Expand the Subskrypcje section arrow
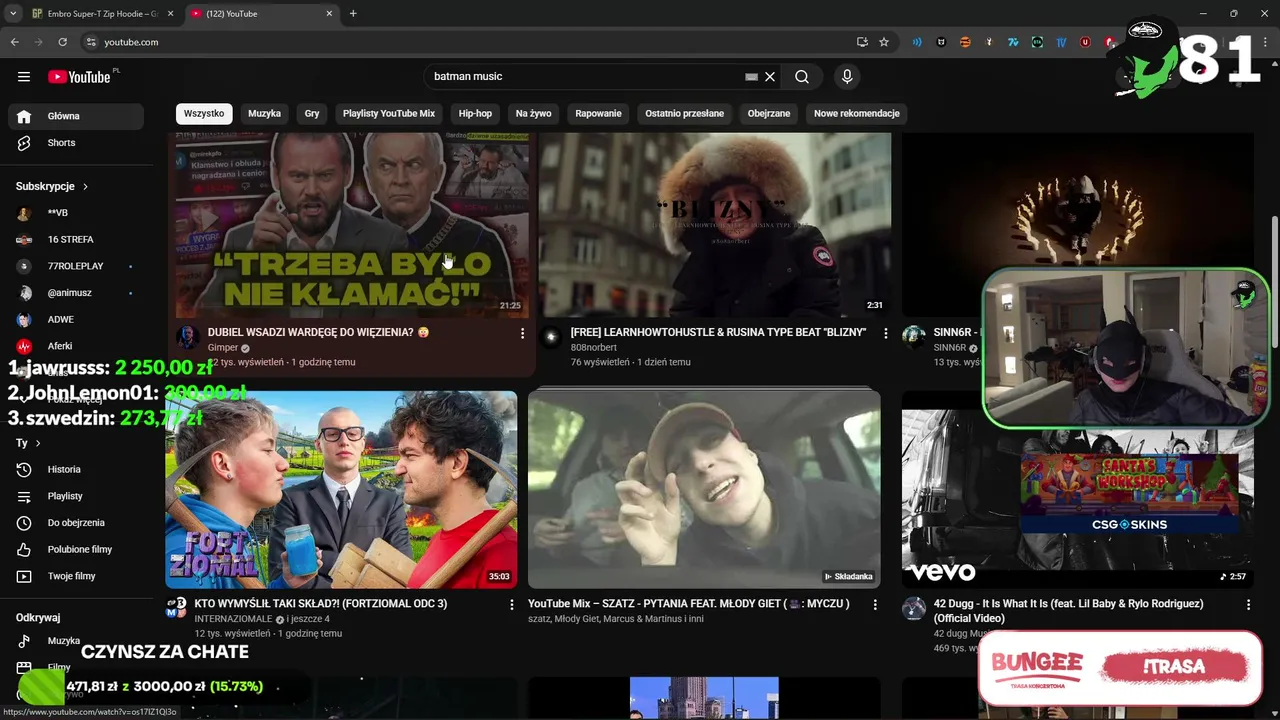Viewport: 1280px width, 720px height. (x=85, y=187)
